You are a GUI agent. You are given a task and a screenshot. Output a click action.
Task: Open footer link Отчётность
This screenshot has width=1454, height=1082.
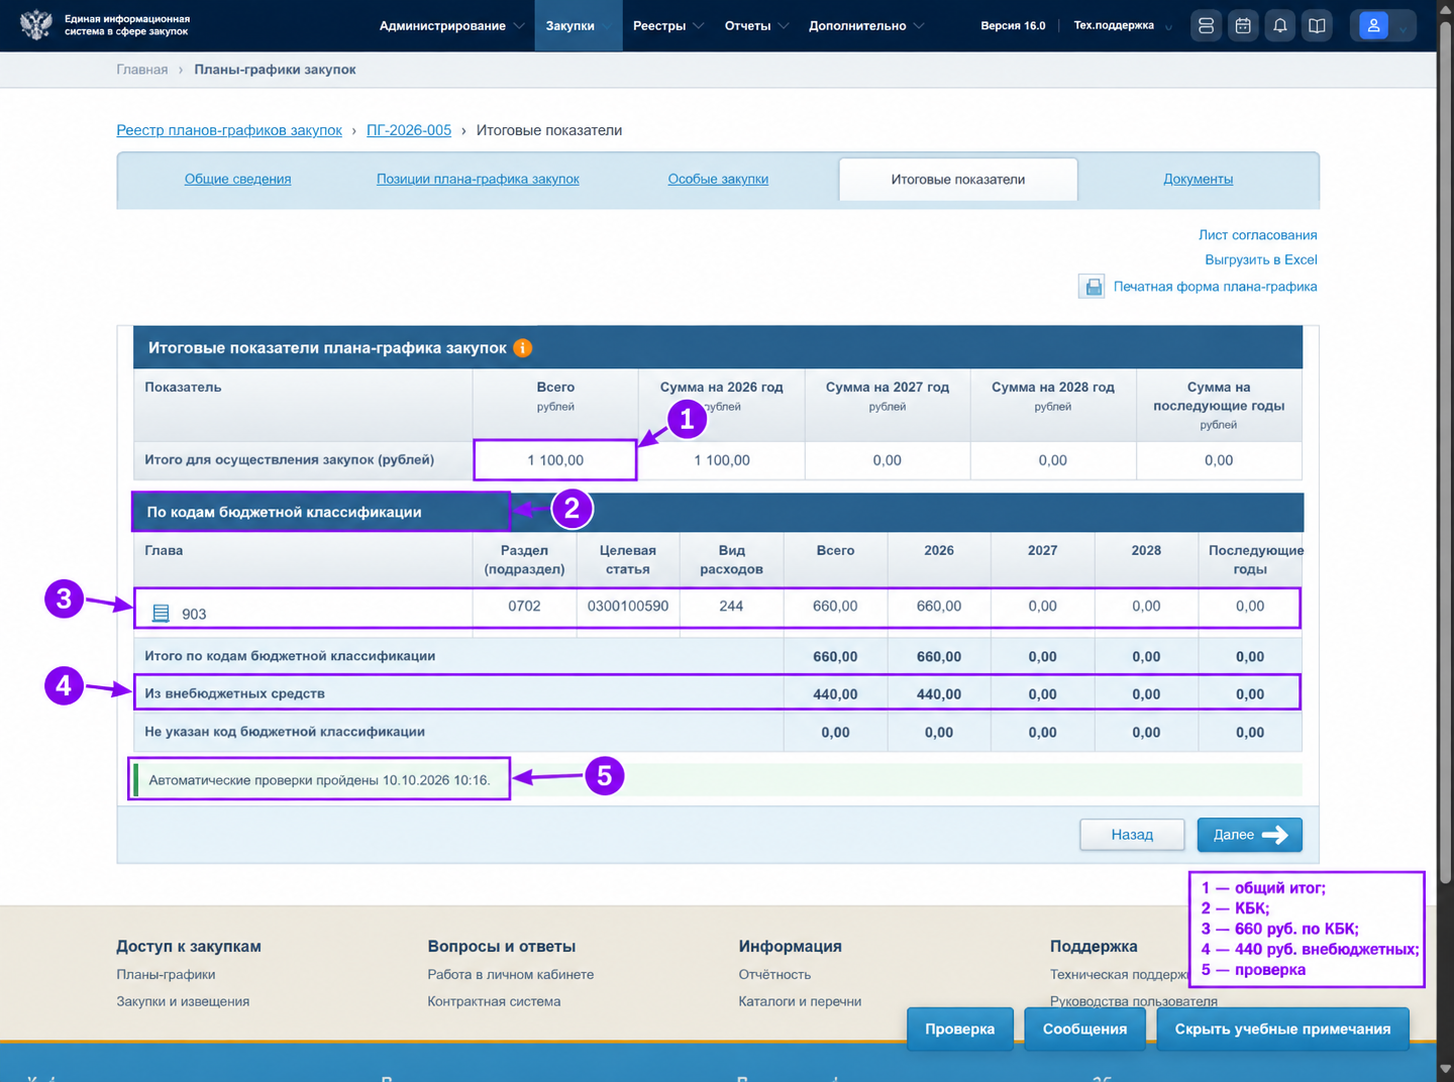[775, 974]
